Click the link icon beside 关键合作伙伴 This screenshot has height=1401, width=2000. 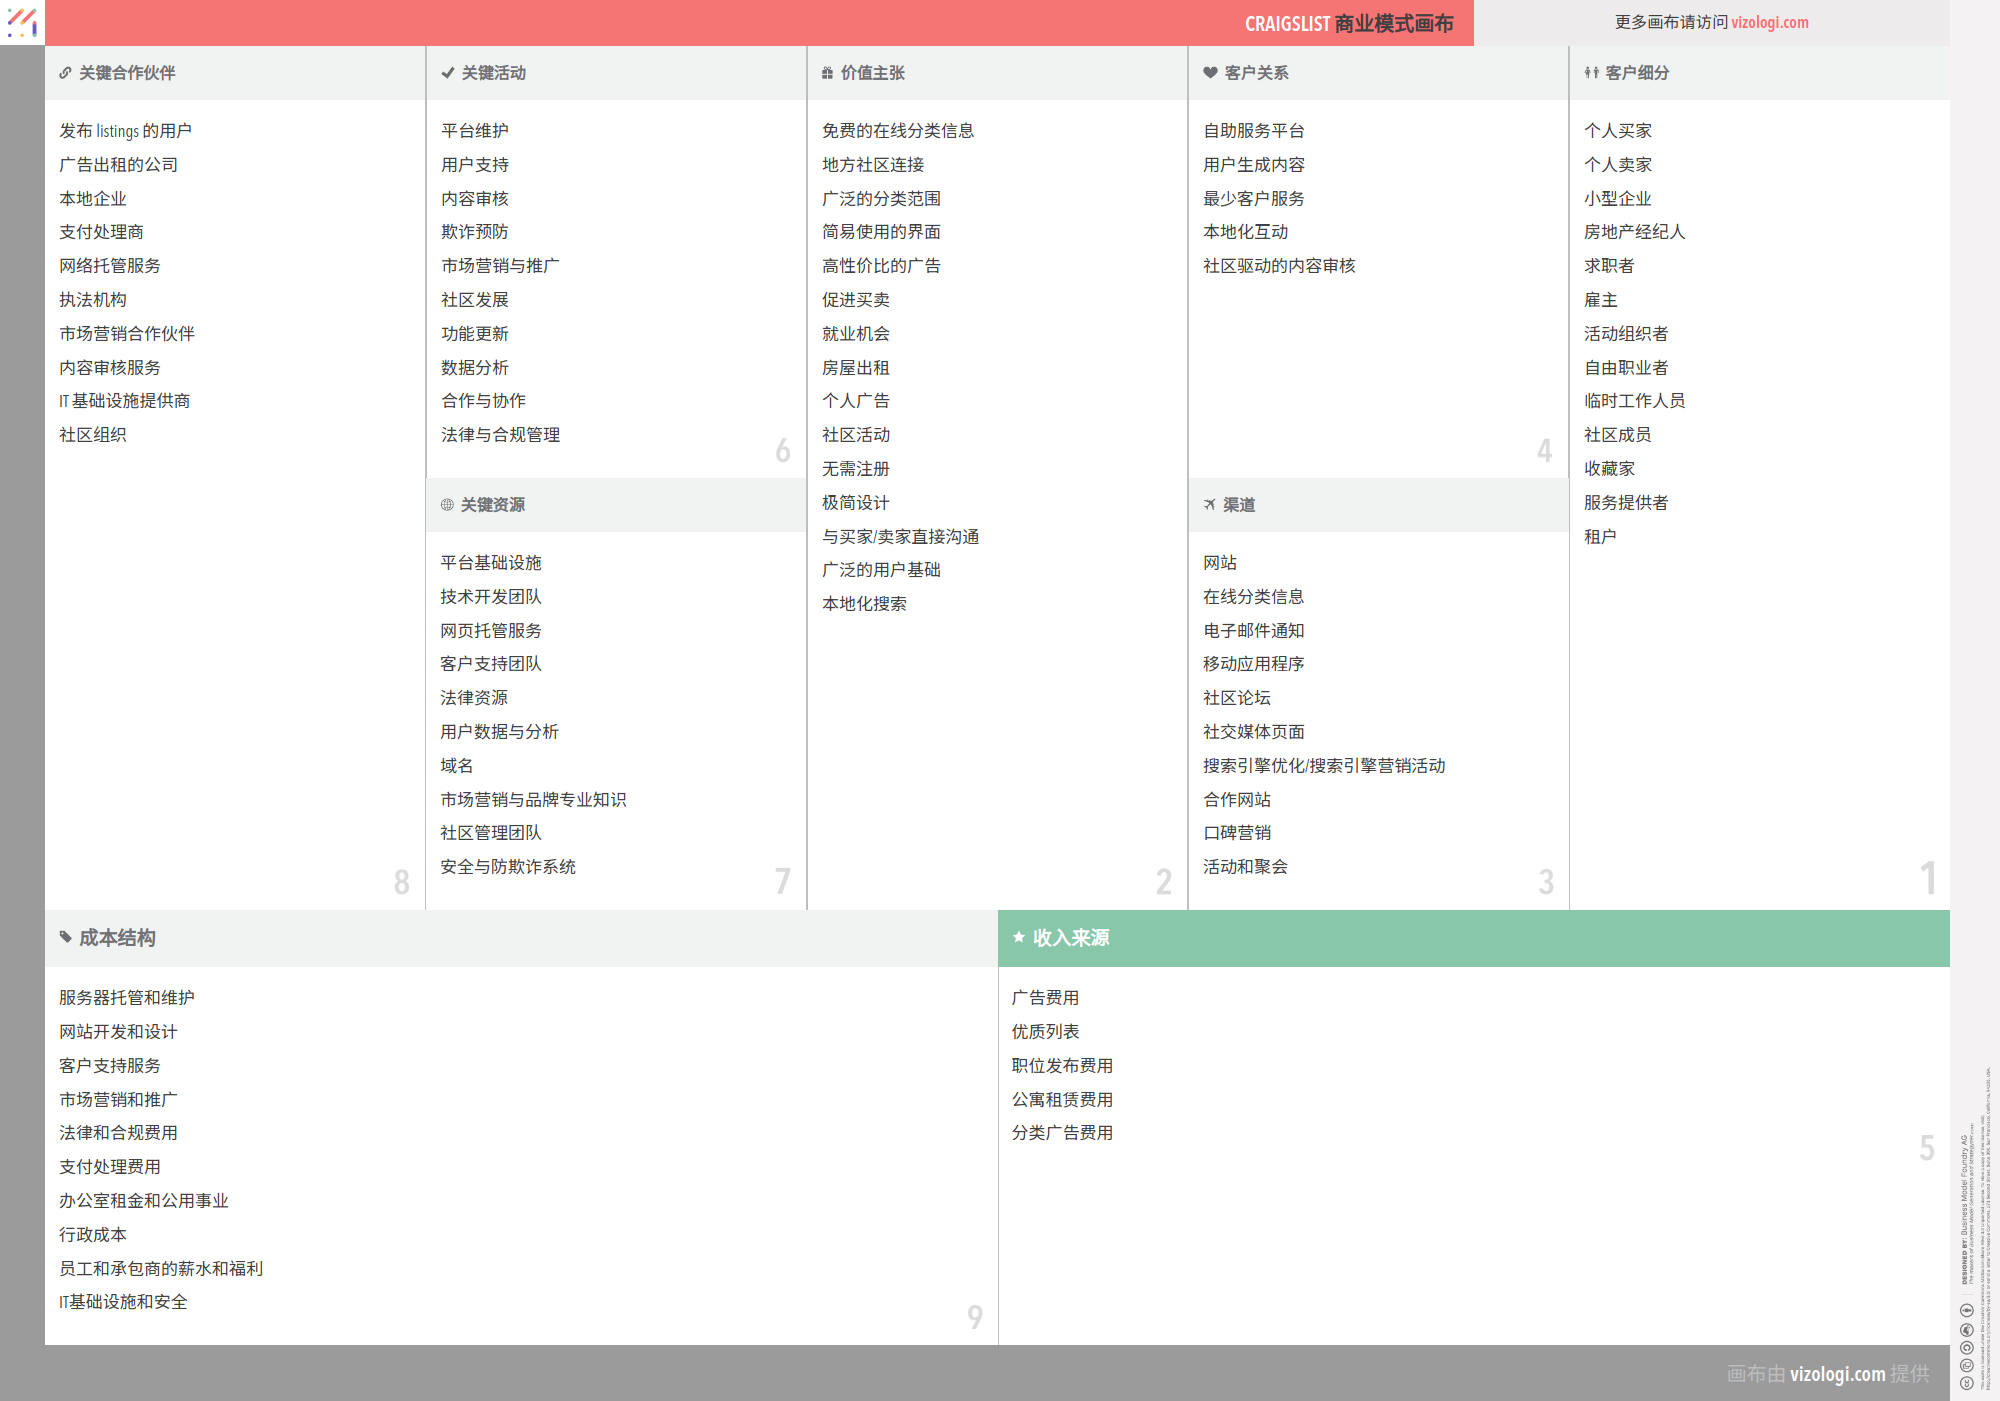pyautogui.click(x=65, y=73)
